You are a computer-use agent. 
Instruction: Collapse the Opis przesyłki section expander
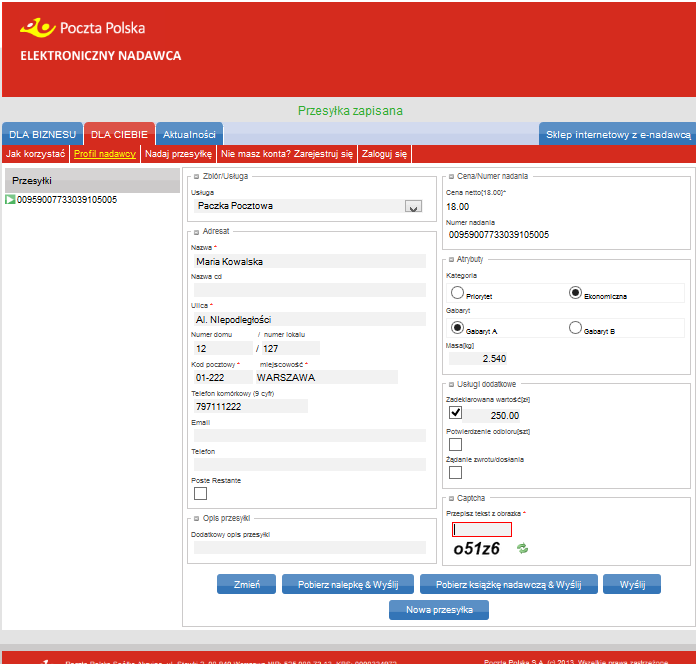pyautogui.click(x=196, y=519)
